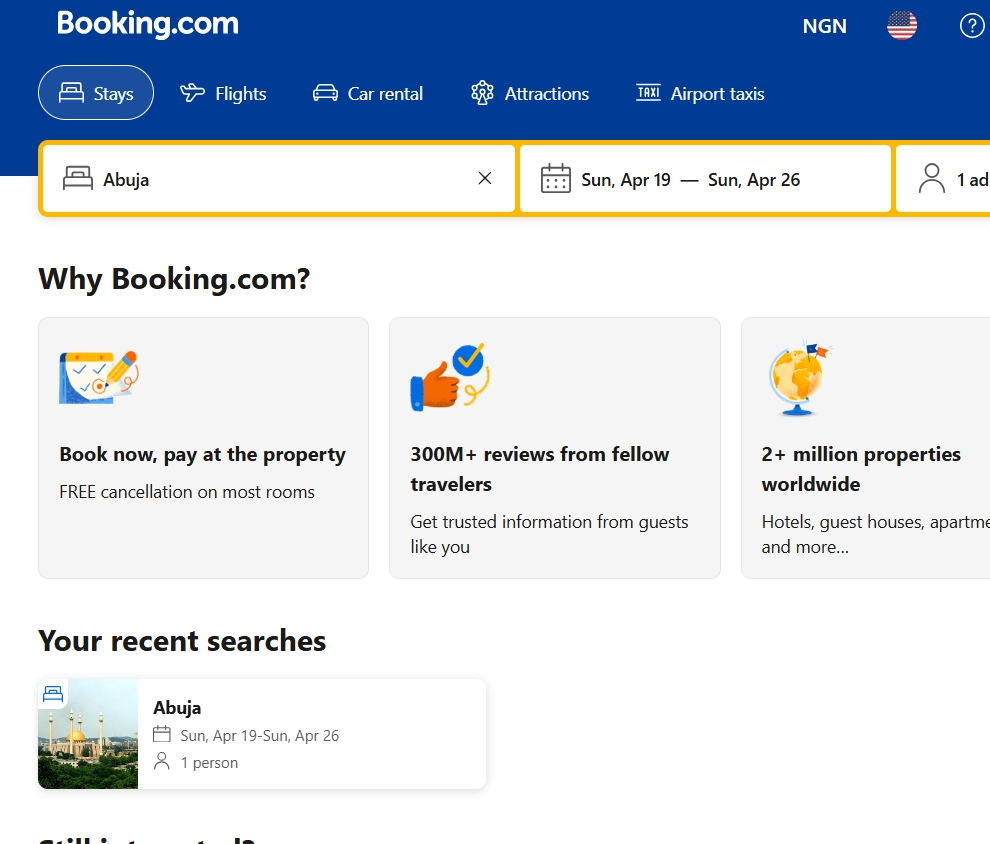Viewport: 990px width, 844px height.
Task: Click the globe with flag illustration
Action: tap(799, 379)
